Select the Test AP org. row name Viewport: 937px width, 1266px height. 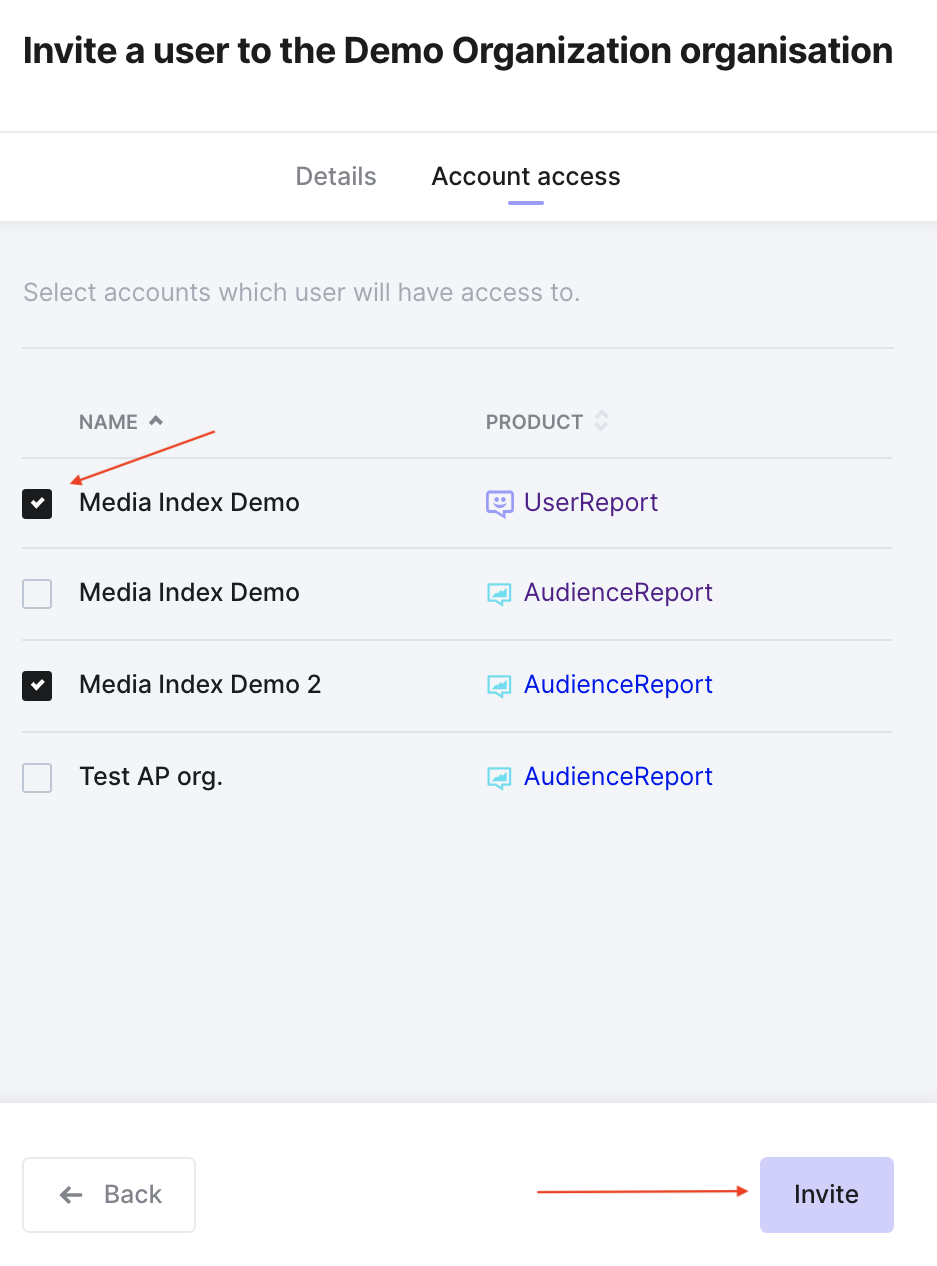coord(151,776)
